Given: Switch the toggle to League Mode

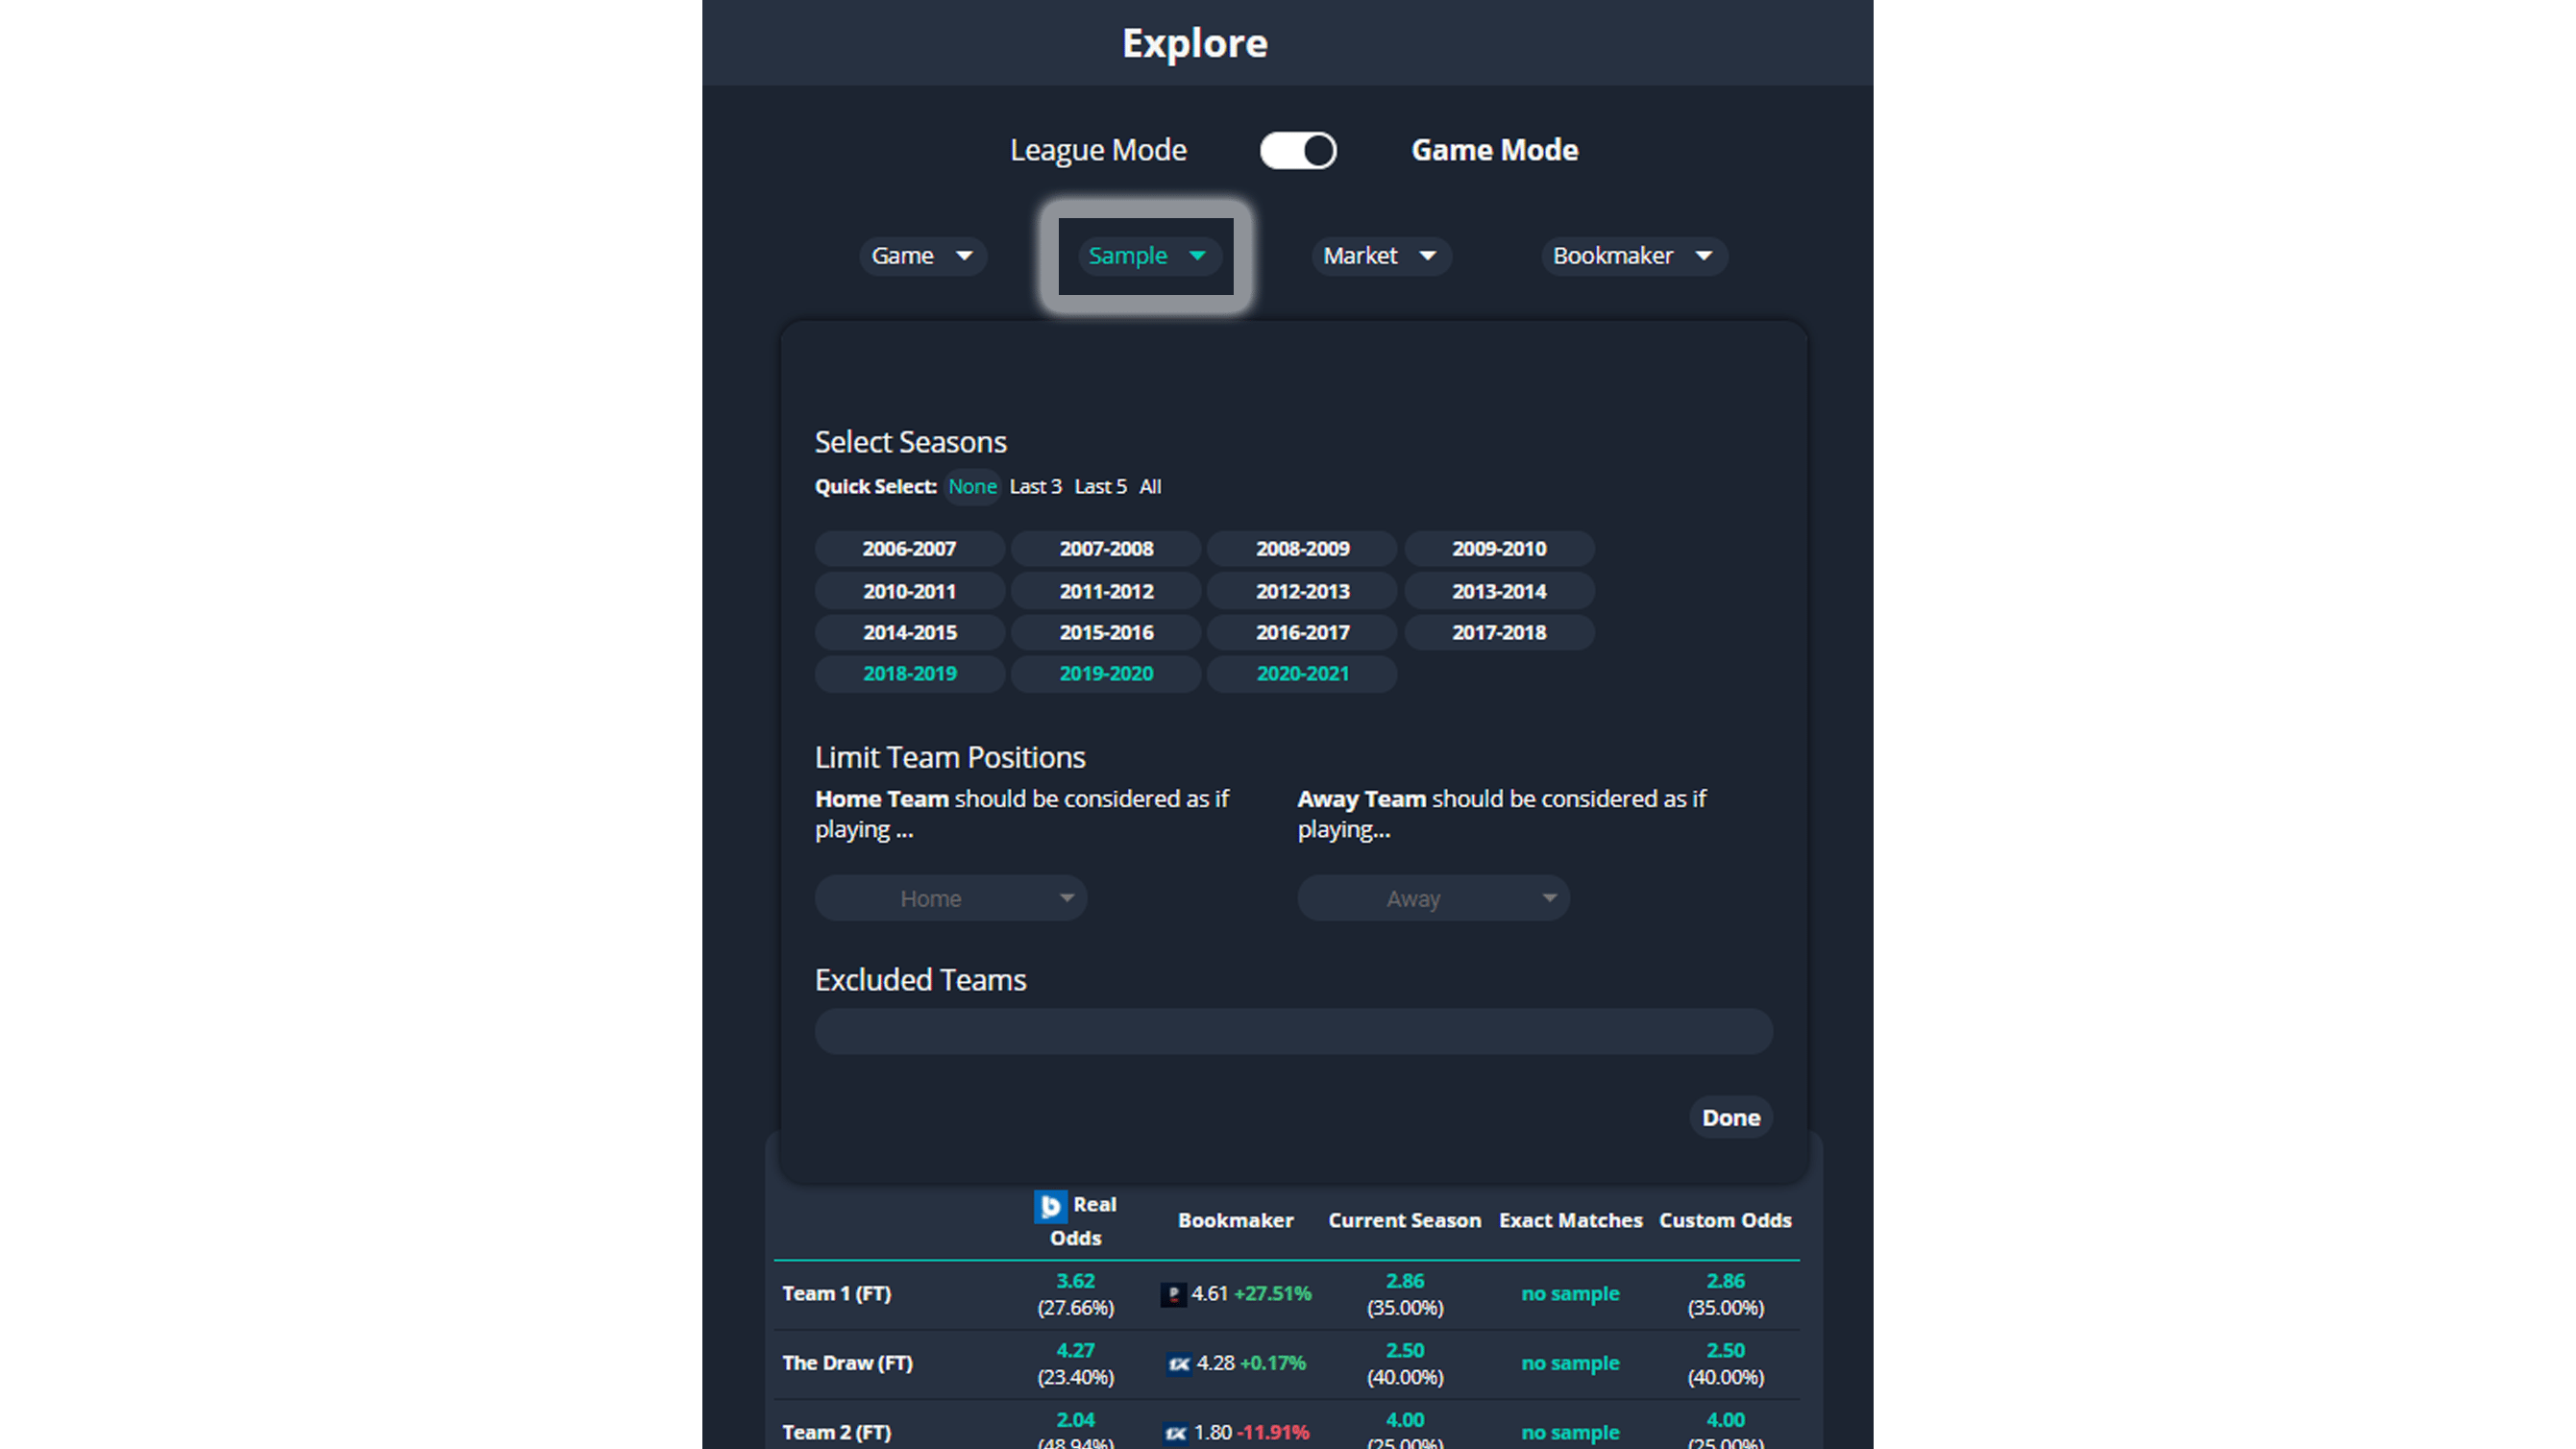Looking at the screenshot, I should (x=1297, y=150).
